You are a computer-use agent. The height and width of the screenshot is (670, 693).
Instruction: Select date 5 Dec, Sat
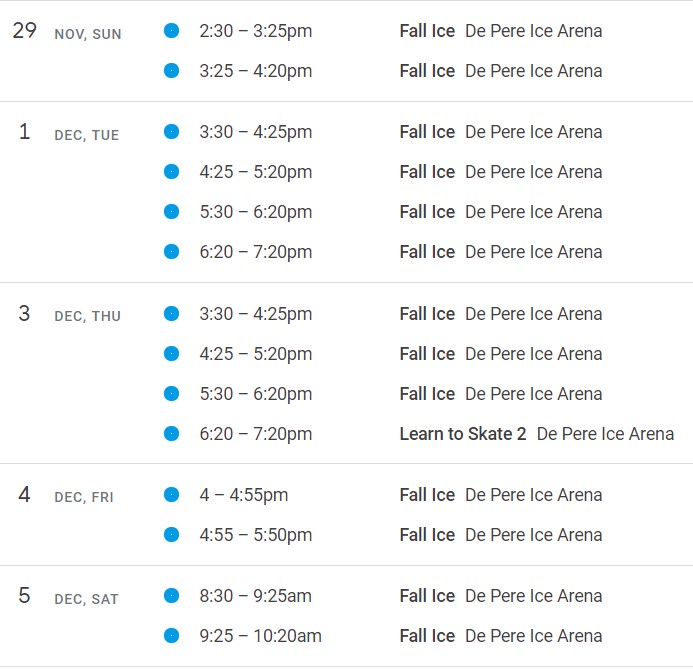coord(68,596)
